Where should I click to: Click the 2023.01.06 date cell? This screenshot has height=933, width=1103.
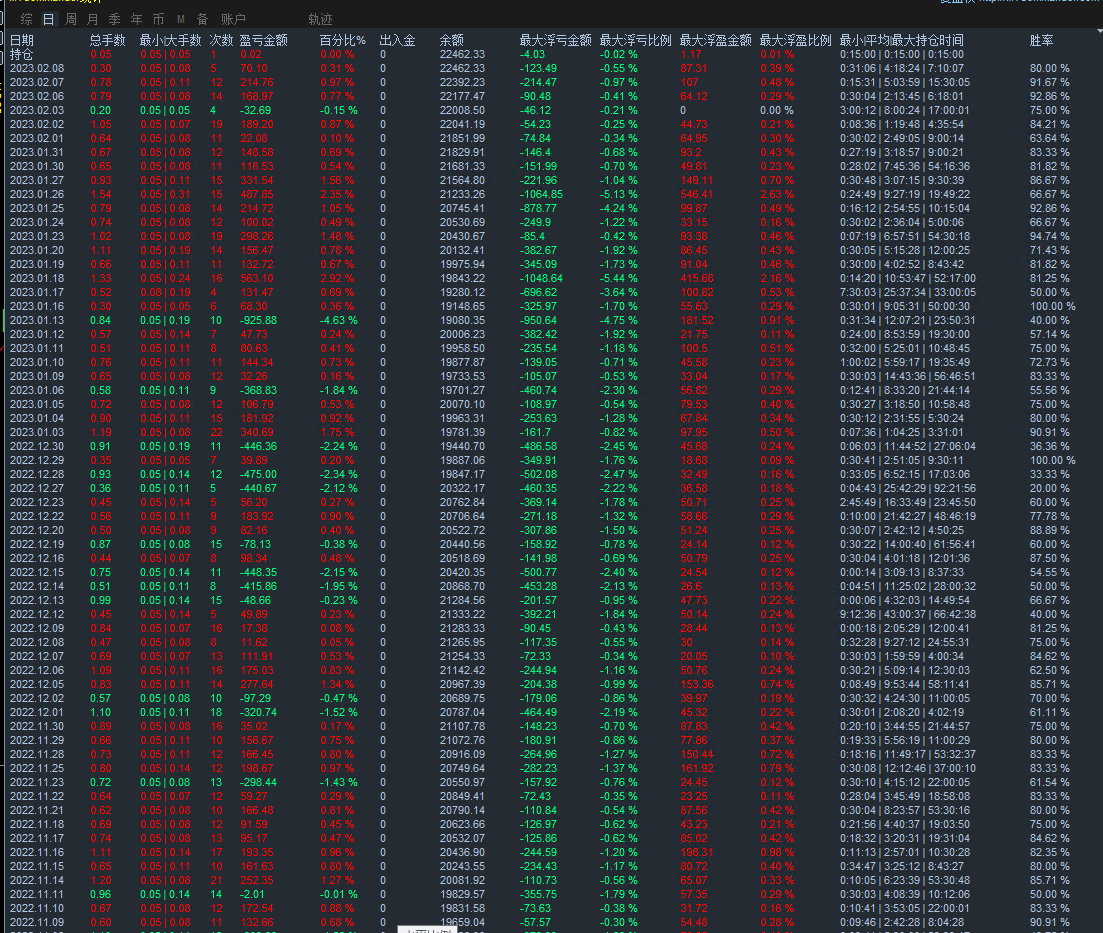37,390
